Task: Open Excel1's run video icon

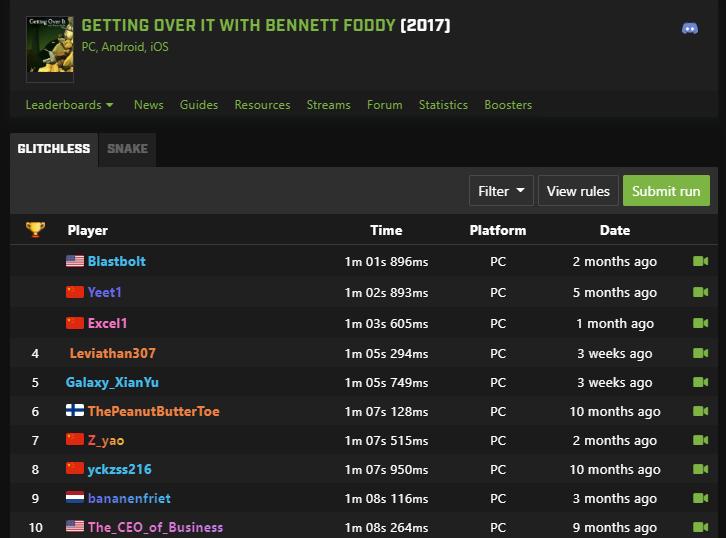Action: click(700, 324)
